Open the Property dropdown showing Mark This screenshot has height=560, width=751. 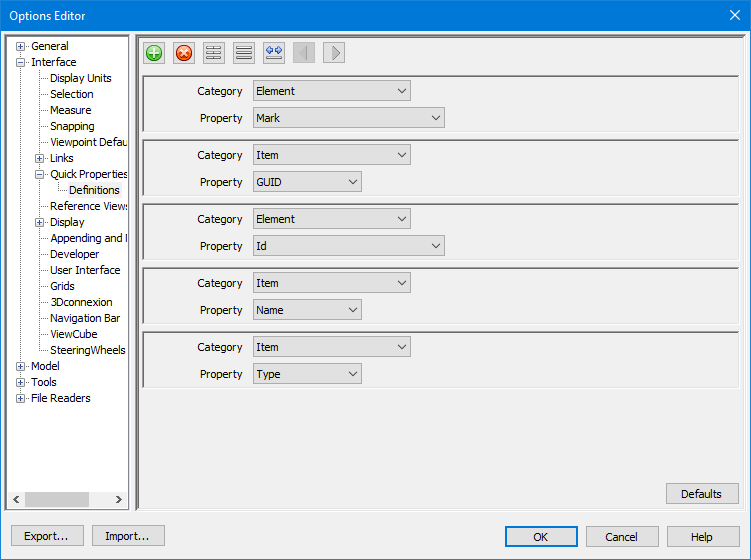348,118
